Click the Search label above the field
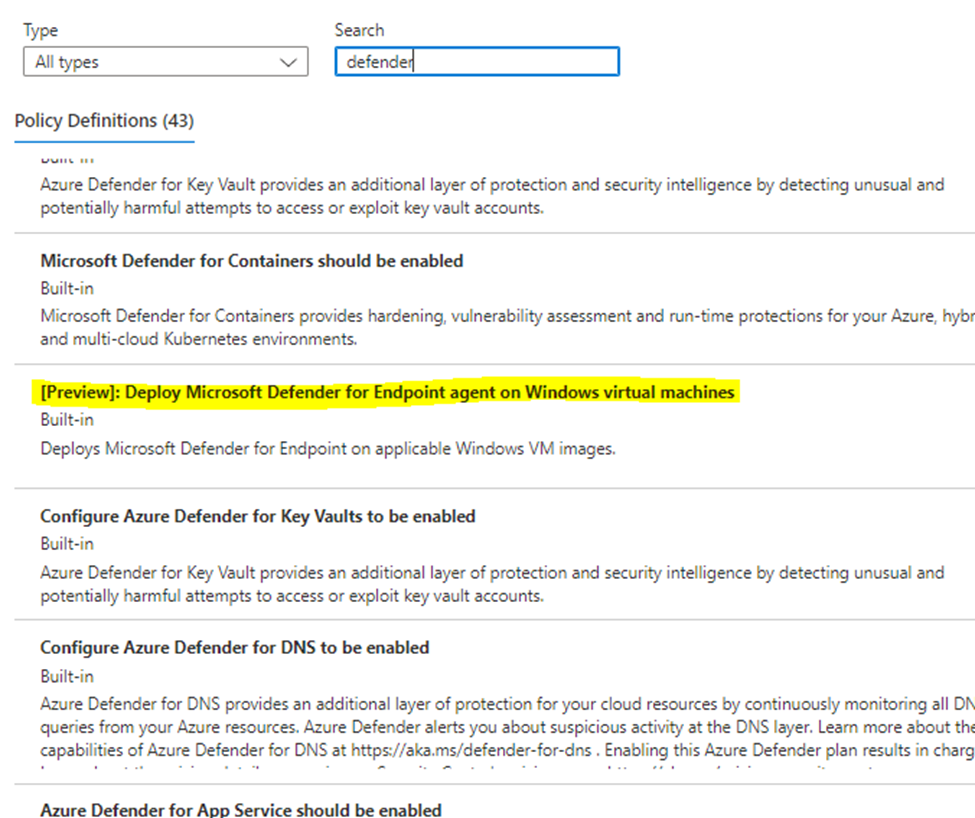Screen dimensions: 975x818 [359, 30]
